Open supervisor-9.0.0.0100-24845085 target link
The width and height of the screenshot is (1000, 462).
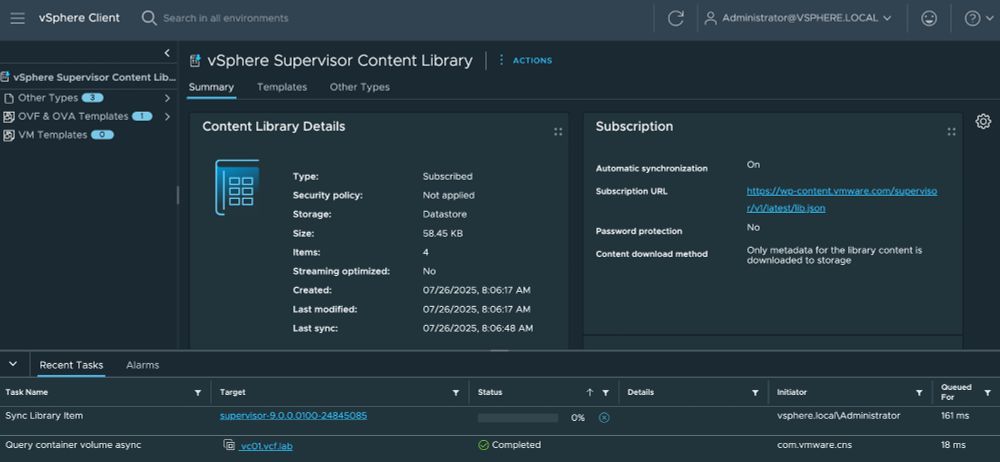click(293, 415)
